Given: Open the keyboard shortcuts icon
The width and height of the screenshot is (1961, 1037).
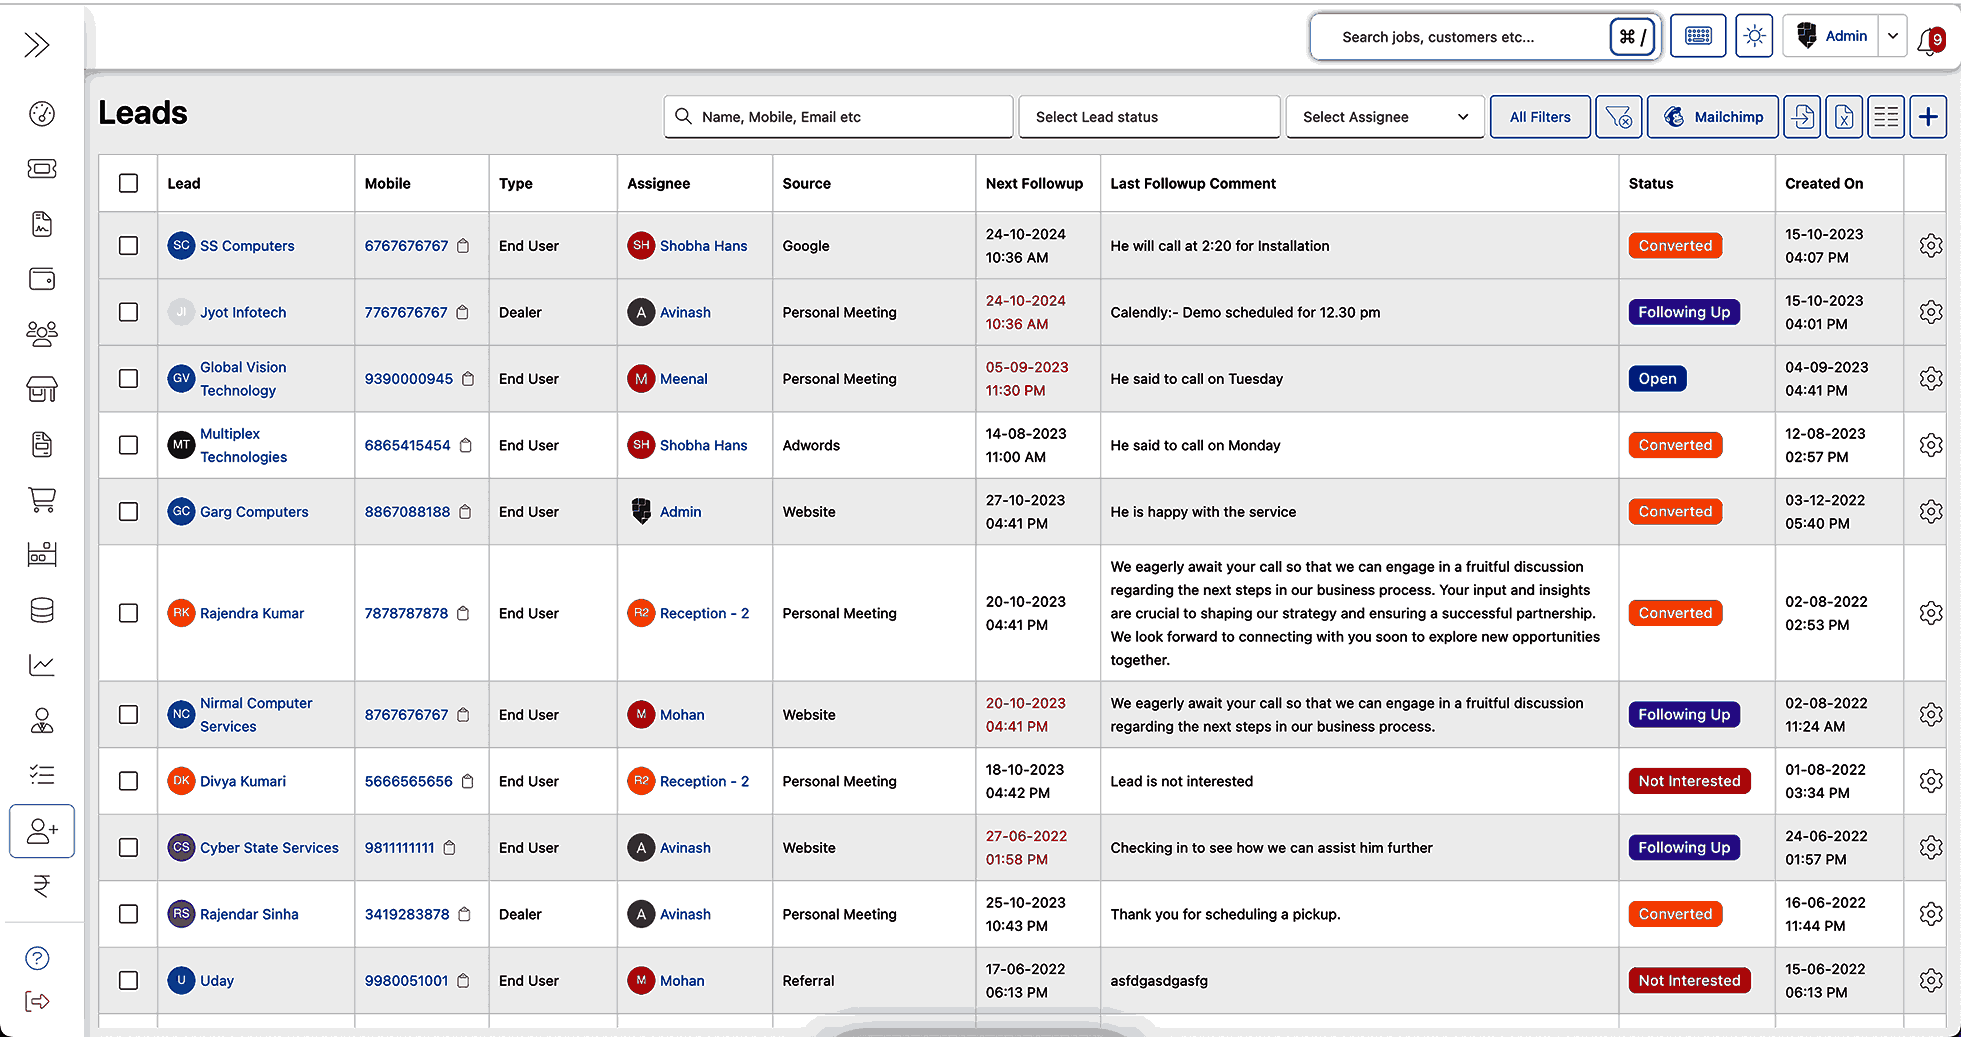Looking at the screenshot, I should click(1698, 36).
